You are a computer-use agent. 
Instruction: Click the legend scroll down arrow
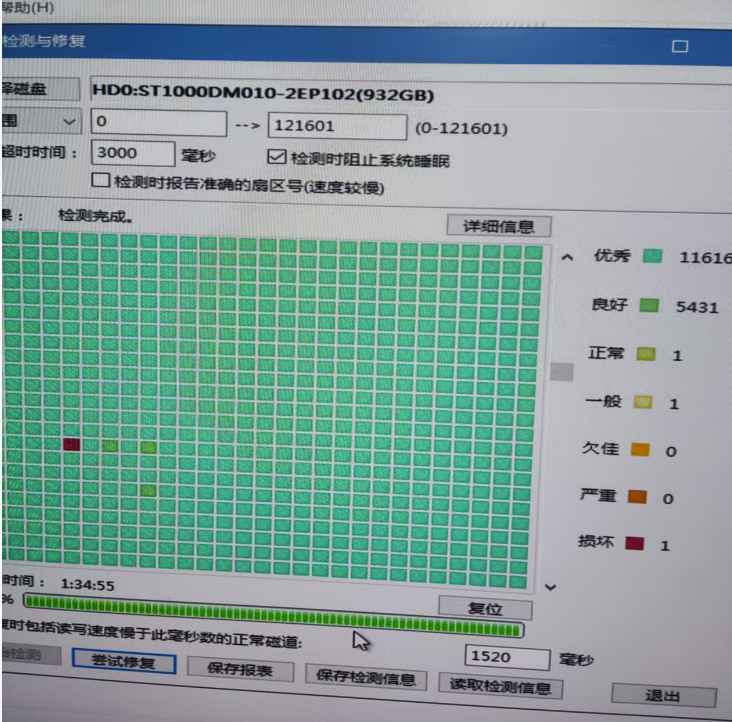pyautogui.click(x=550, y=587)
